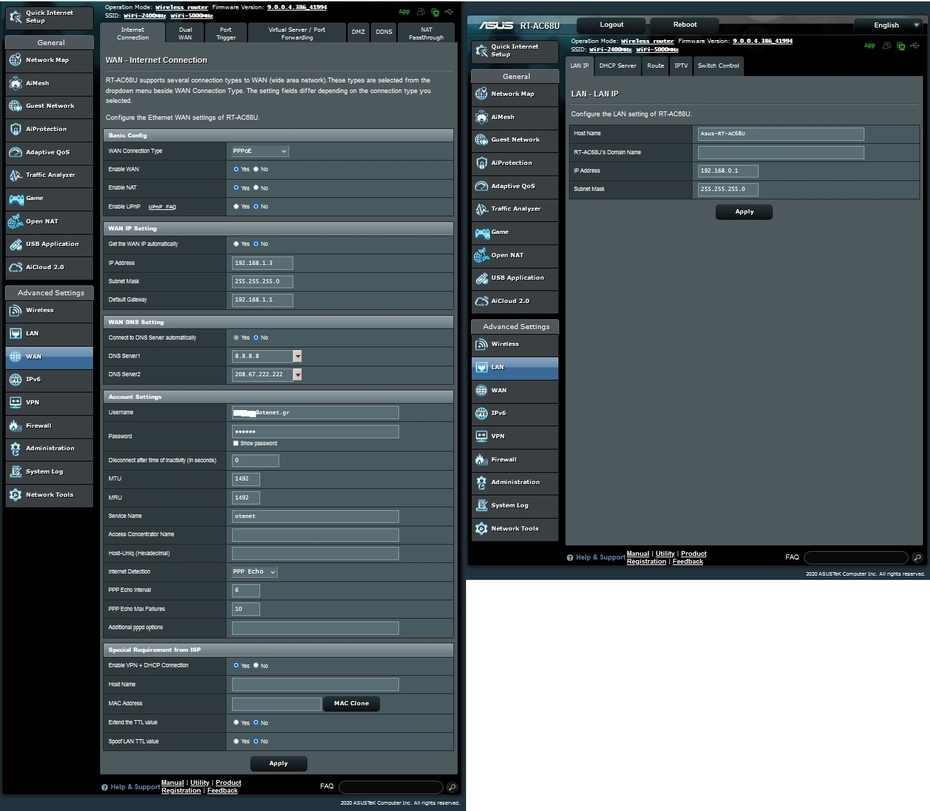This screenshot has height=811, width=930.
Task: Click AiMesh icon in WAN window sidebar
Action: tap(15, 83)
